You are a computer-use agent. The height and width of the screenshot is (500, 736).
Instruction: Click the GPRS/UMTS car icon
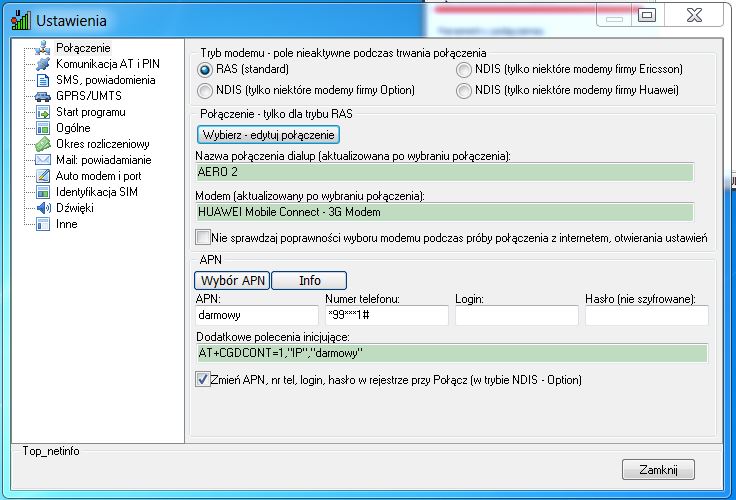[43, 96]
